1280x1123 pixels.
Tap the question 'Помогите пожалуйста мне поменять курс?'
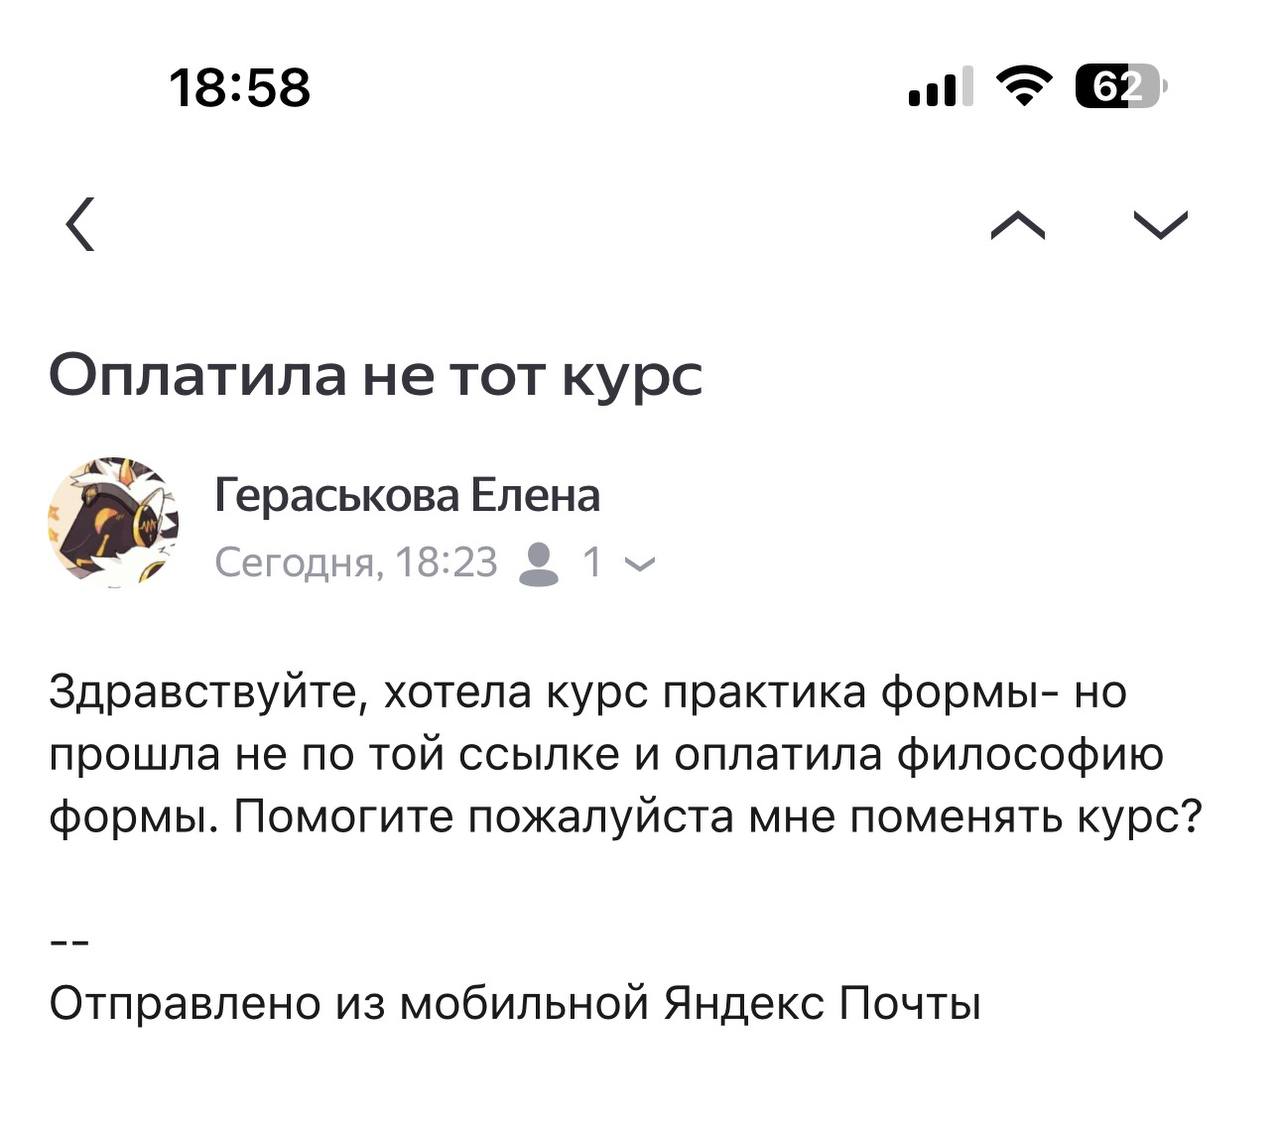[717, 817]
